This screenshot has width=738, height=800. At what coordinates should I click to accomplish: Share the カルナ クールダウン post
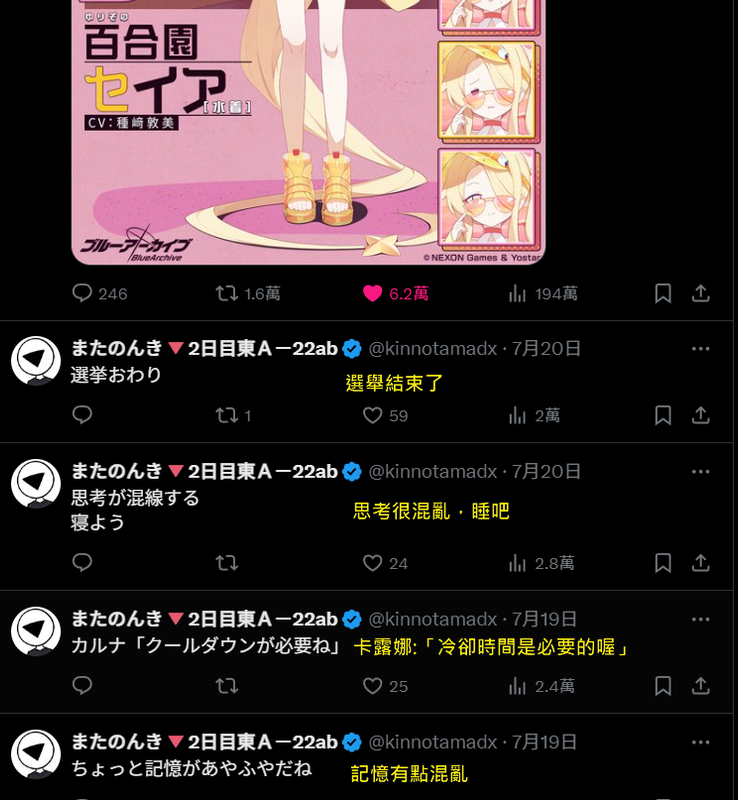701,686
